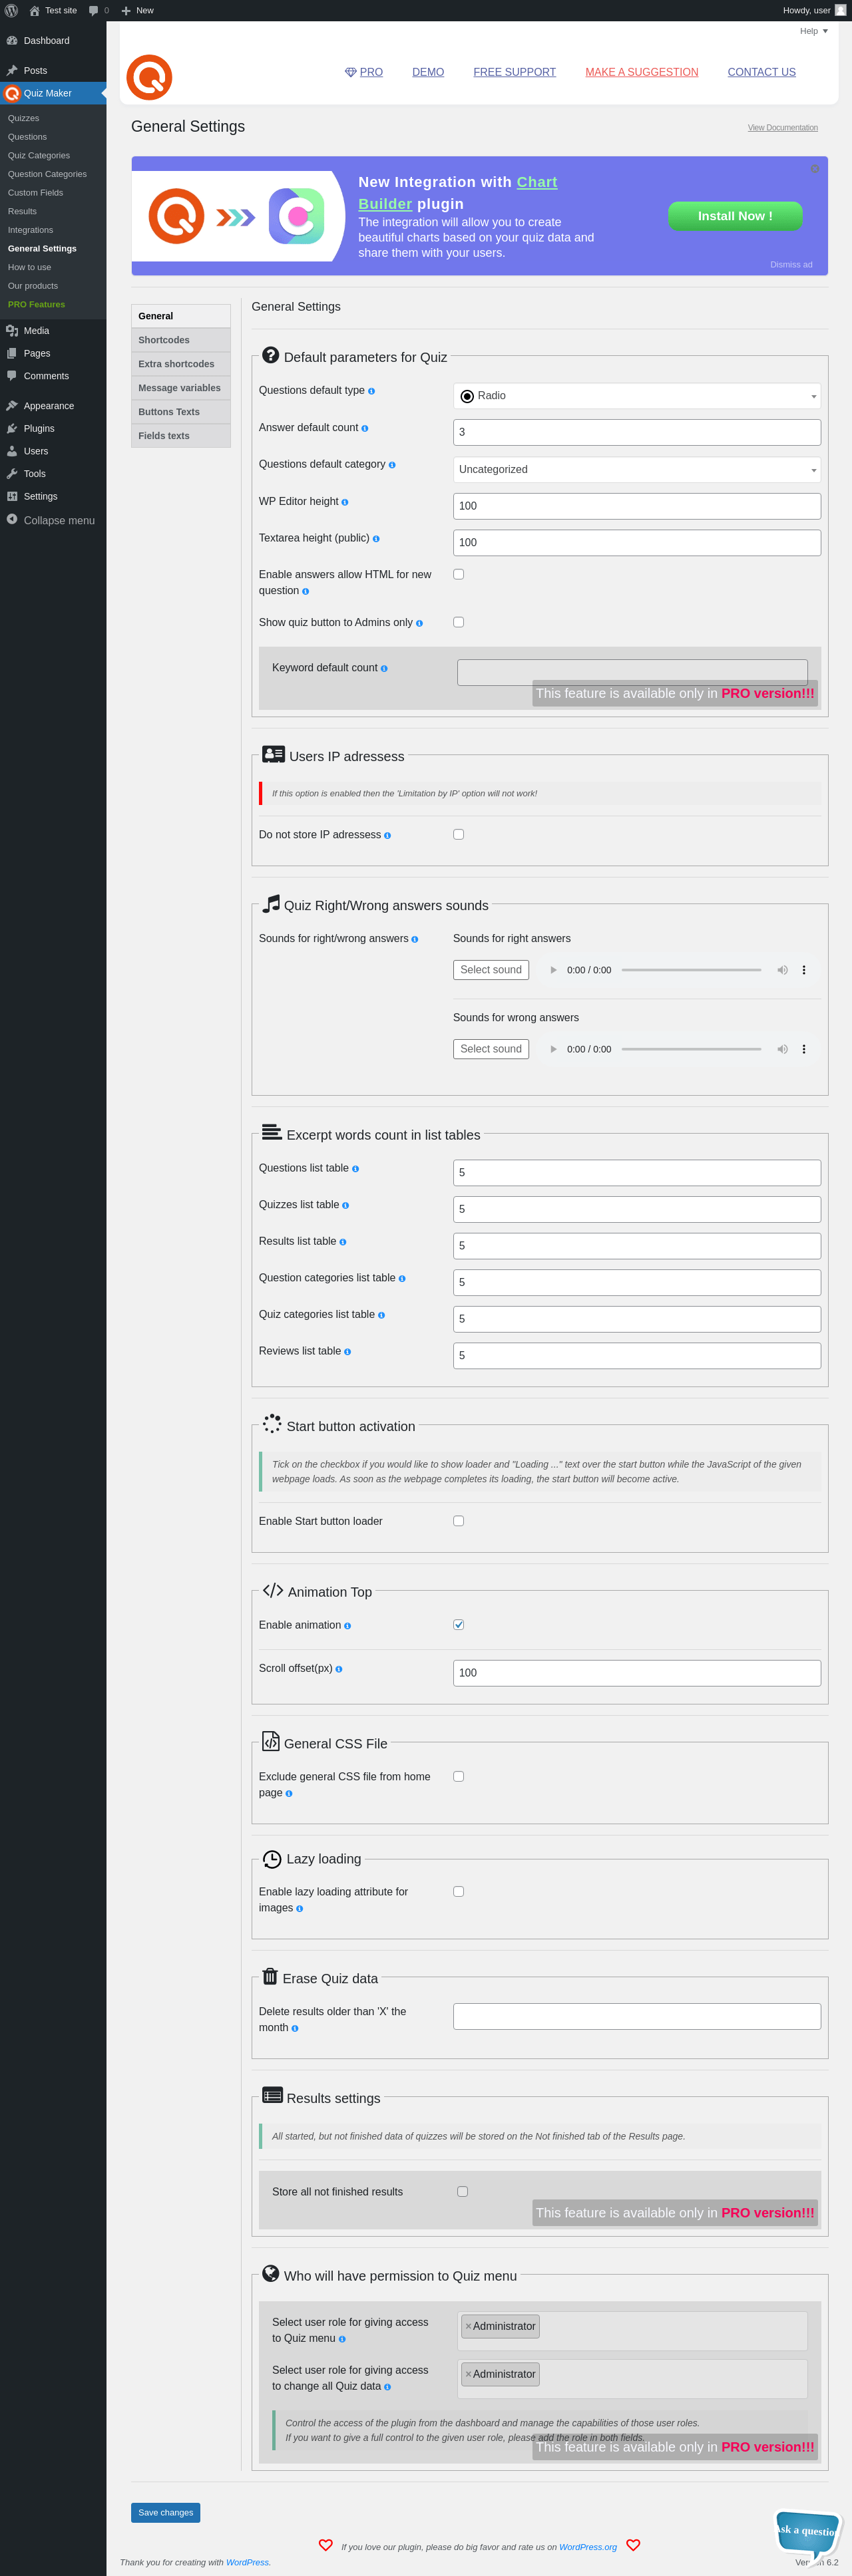This screenshot has height=2576, width=852.
Task: Click the Delete results older than X month field
Action: [x=637, y=2016]
